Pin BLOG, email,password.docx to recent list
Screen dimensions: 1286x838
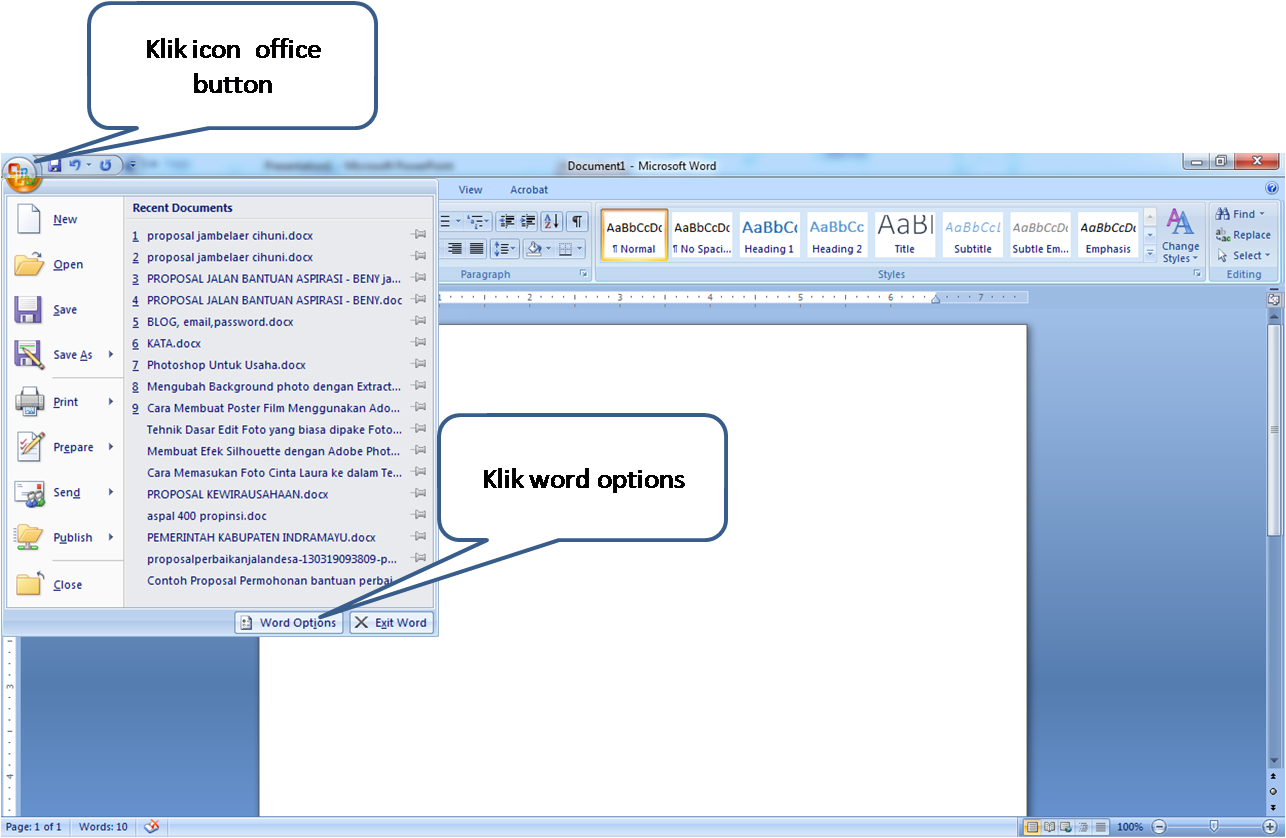[419, 322]
